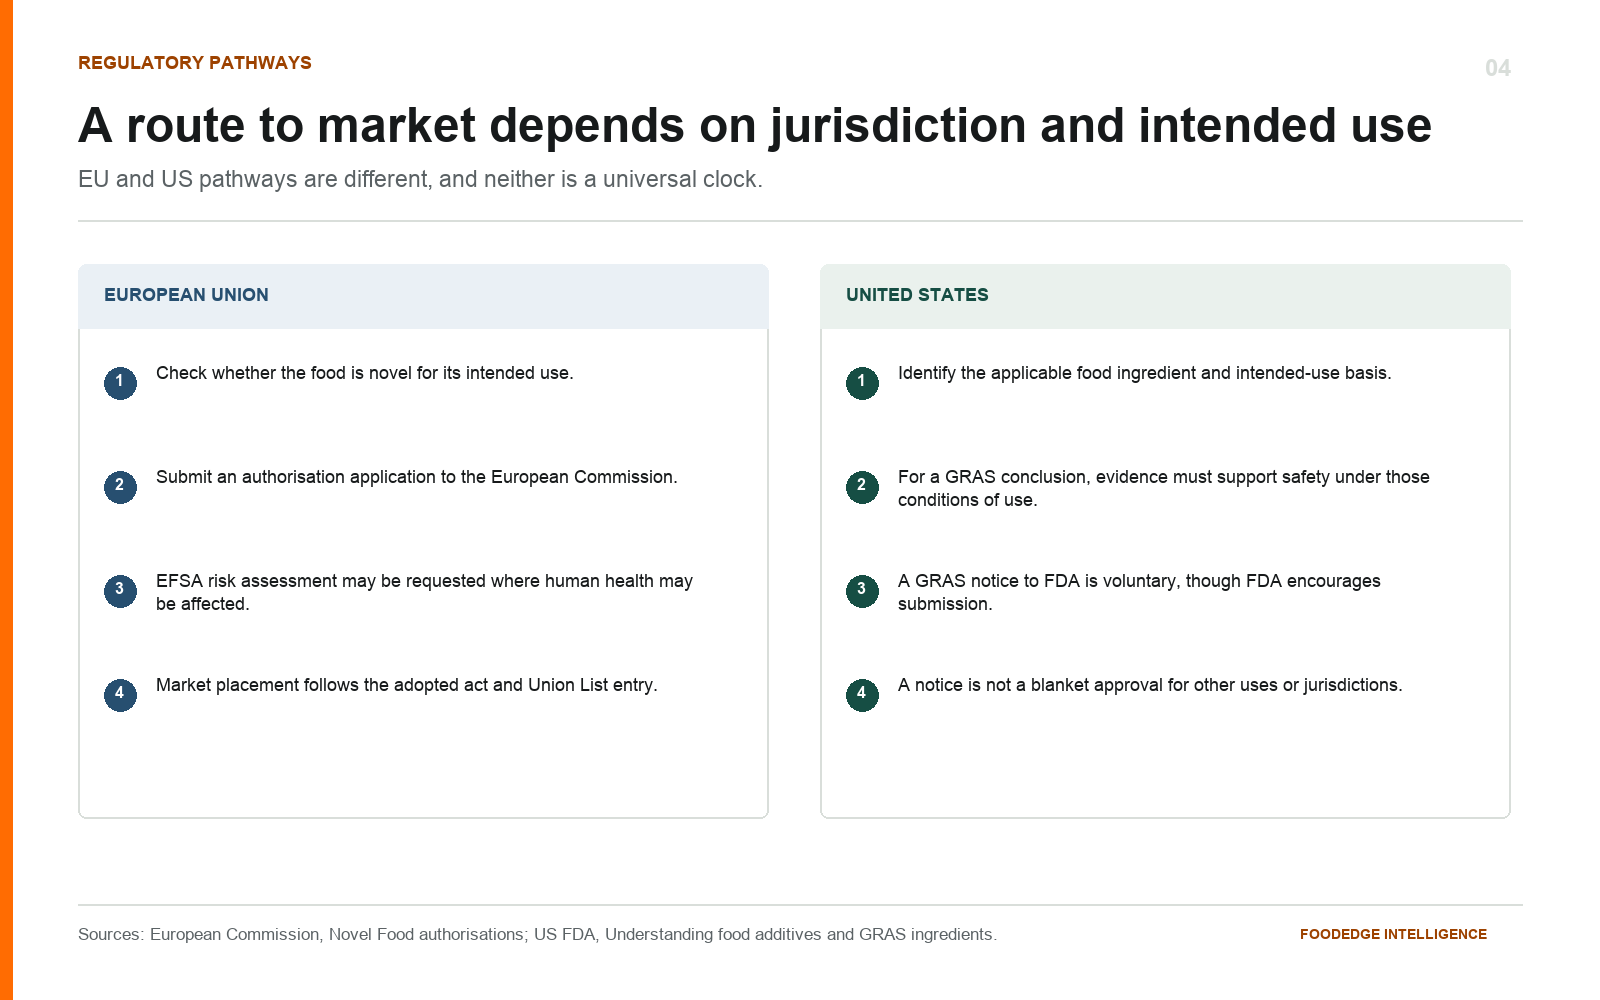The image size is (1600, 1000).
Task: Click the FOODEDGE INTELLIGENCE footer label
Action: 1393,934
